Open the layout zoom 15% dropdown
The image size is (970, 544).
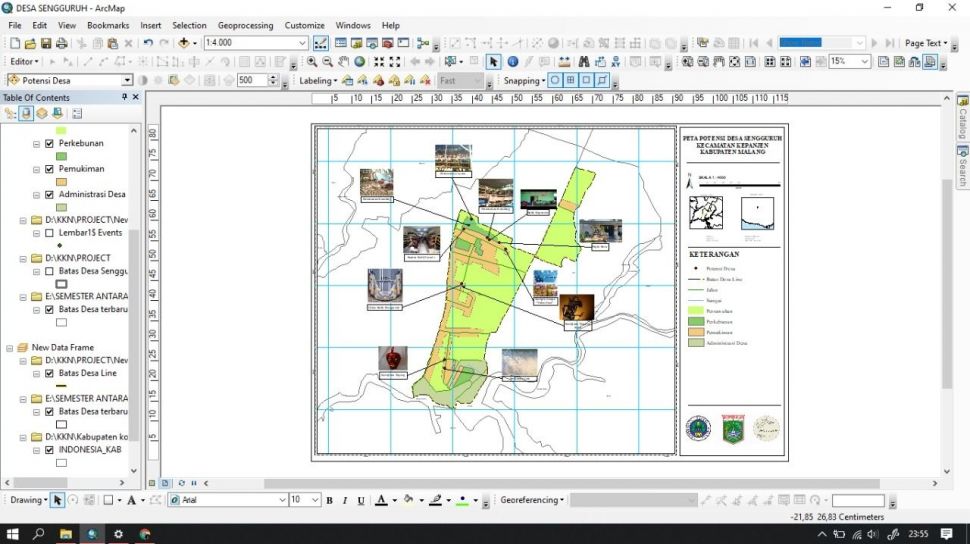click(x=864, y=61)
